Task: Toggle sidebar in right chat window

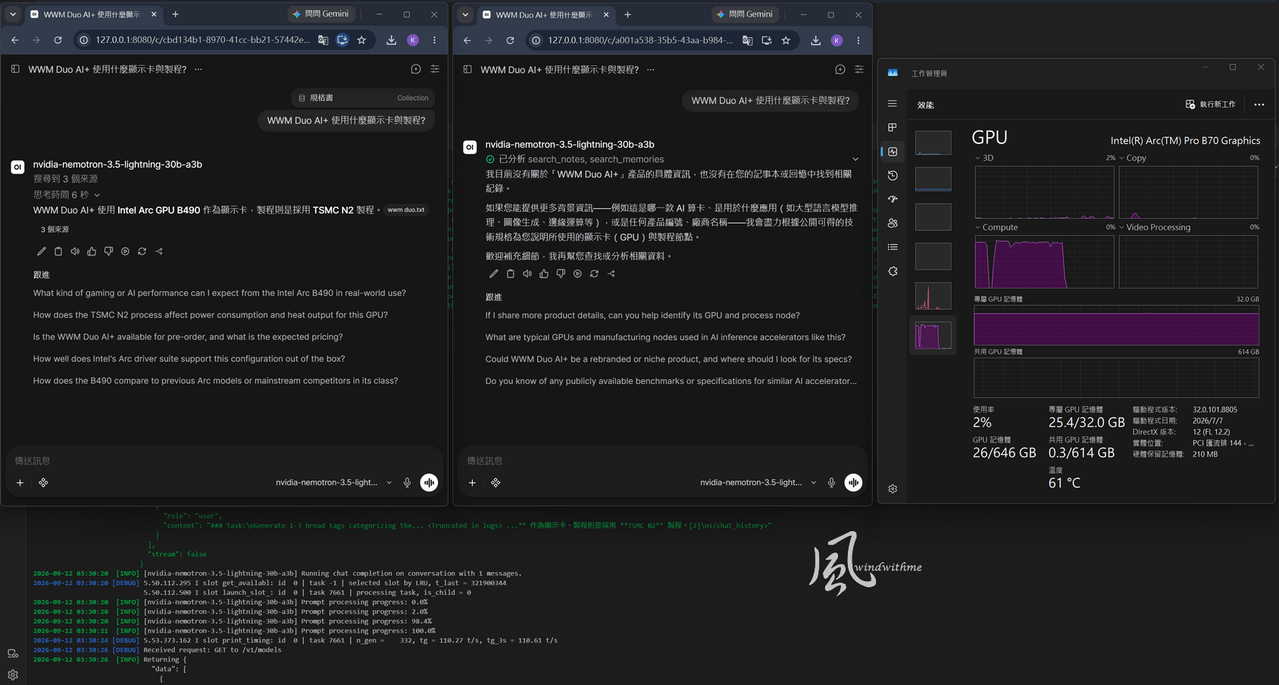Action: coord(466,70)
